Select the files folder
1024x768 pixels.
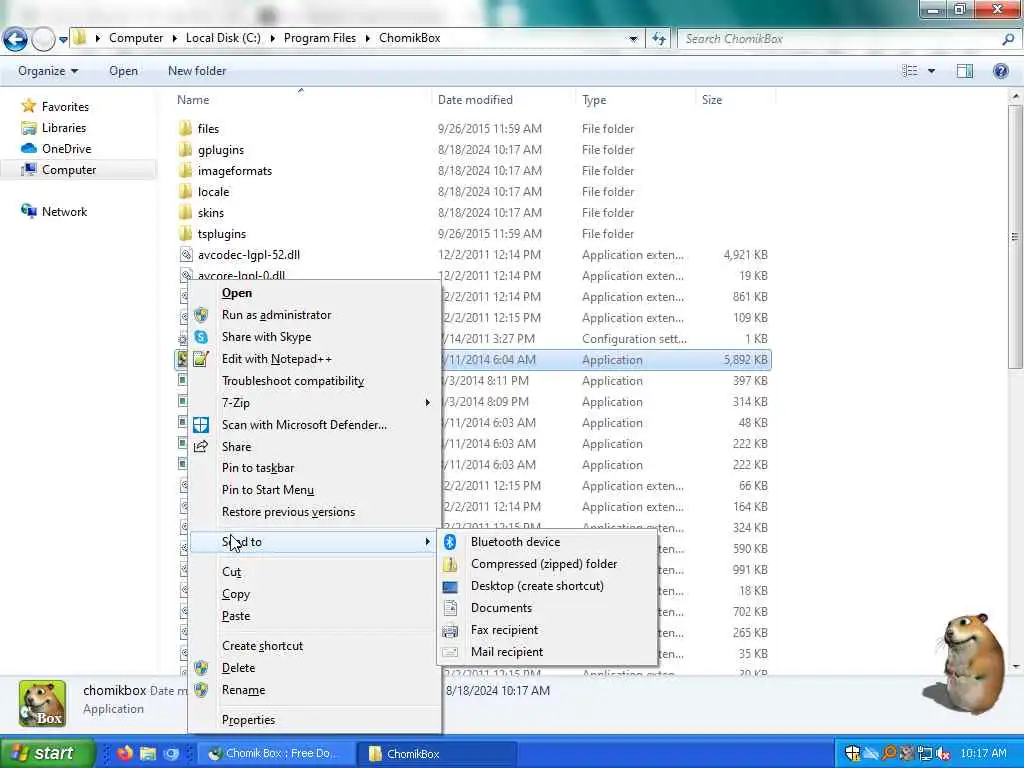(208, 129)
